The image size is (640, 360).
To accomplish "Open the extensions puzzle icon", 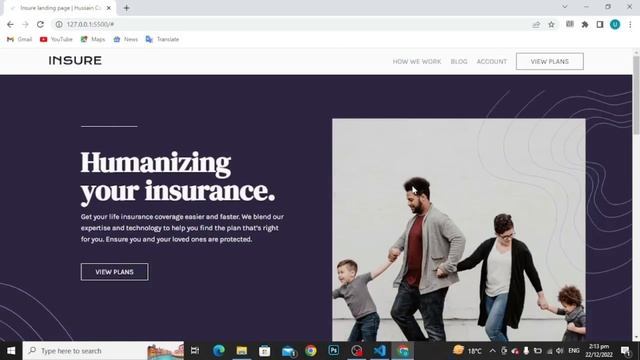I will 585,24.
